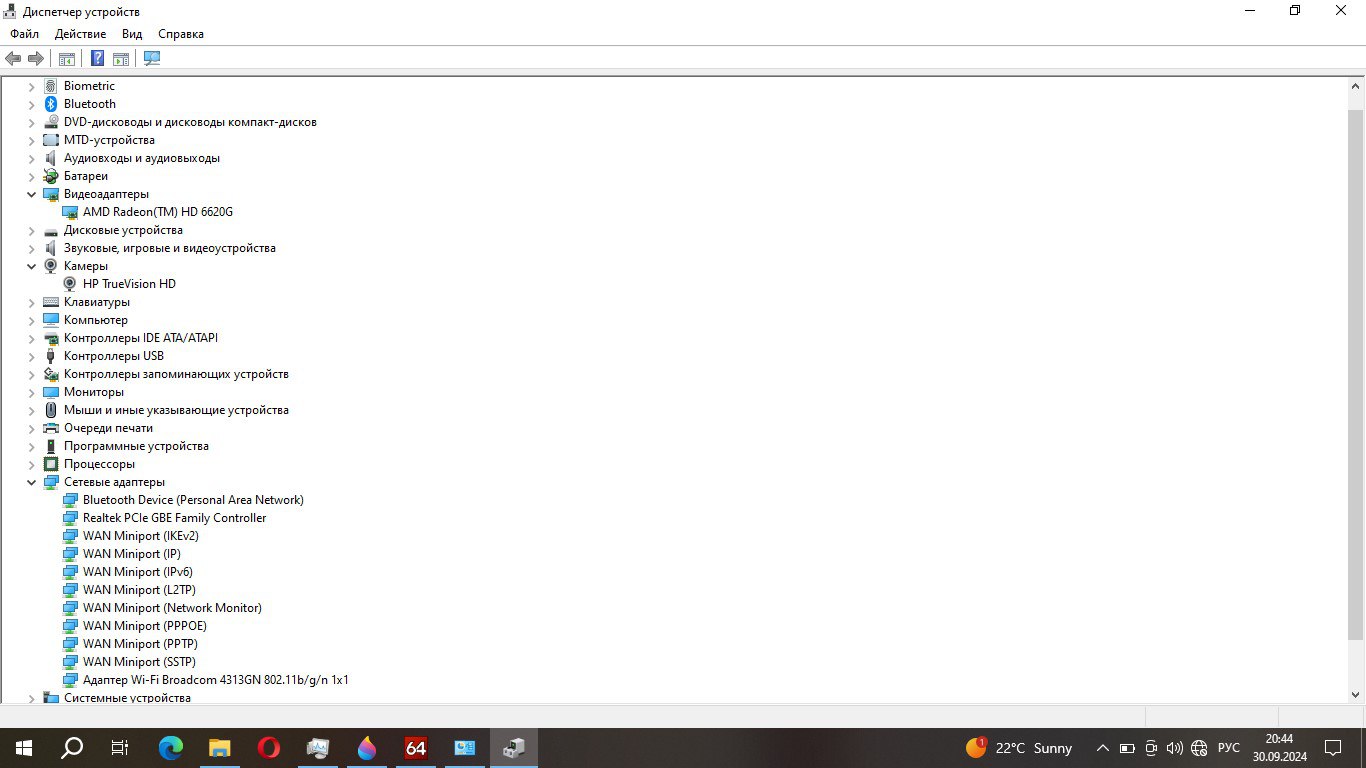Expand the Biometric category
The image size is (1366, 768).
click(31, 86)
